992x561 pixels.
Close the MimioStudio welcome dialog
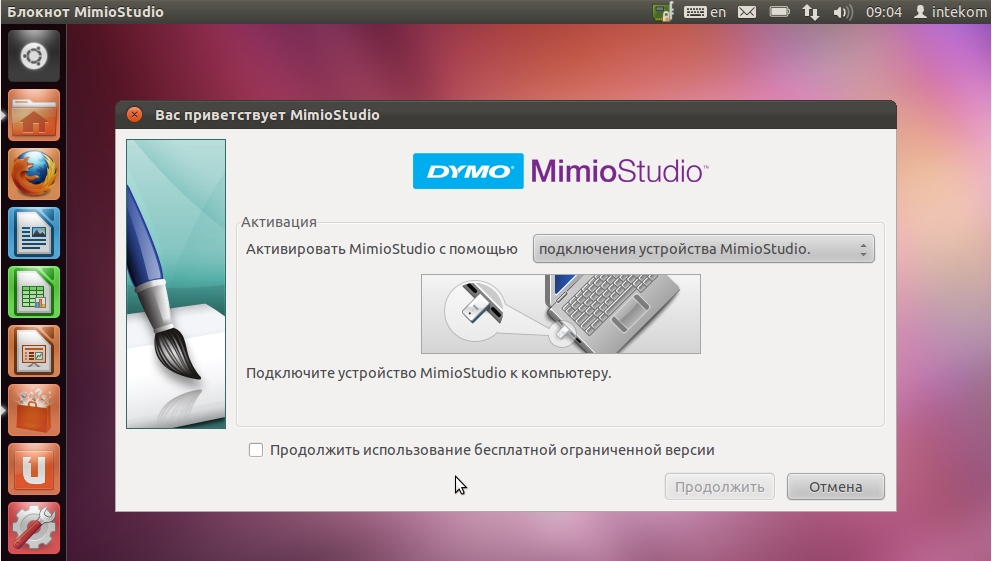[x=134, y=114]
